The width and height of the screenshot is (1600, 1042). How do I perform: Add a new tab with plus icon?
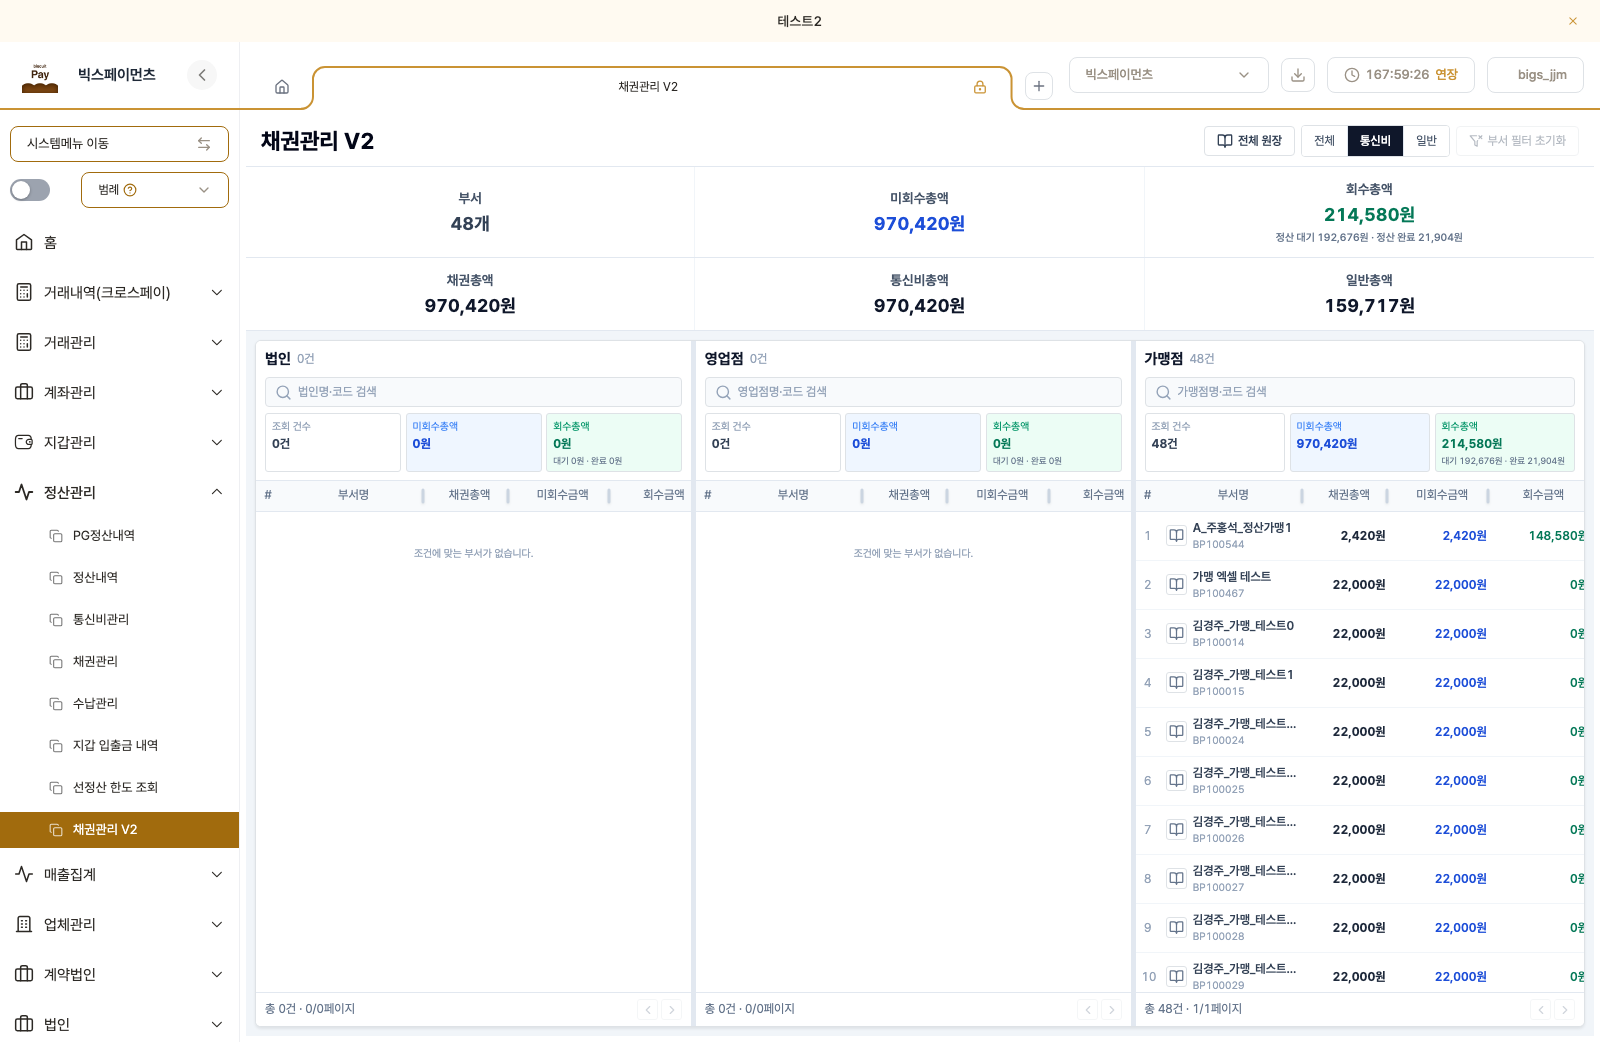[1039, 86]
